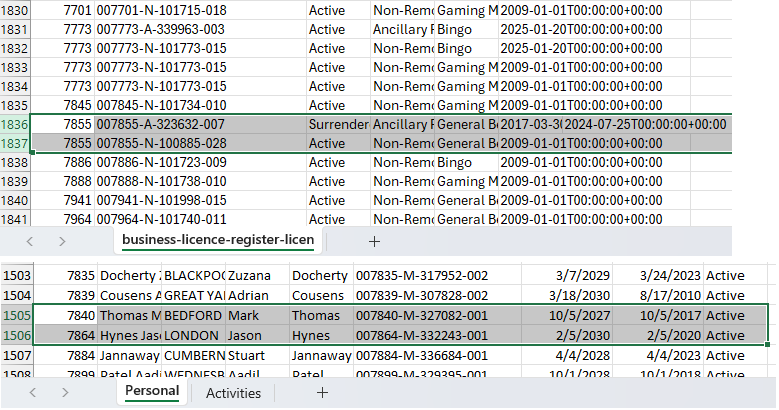
Task: Switch to the Activities sheet tab
Action: click(233, 393)
